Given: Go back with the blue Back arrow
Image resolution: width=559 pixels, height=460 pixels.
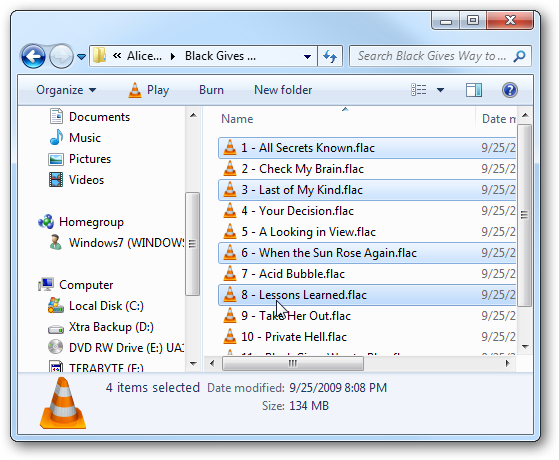Looking at the screenshot, I should click(x=33, y=56).
